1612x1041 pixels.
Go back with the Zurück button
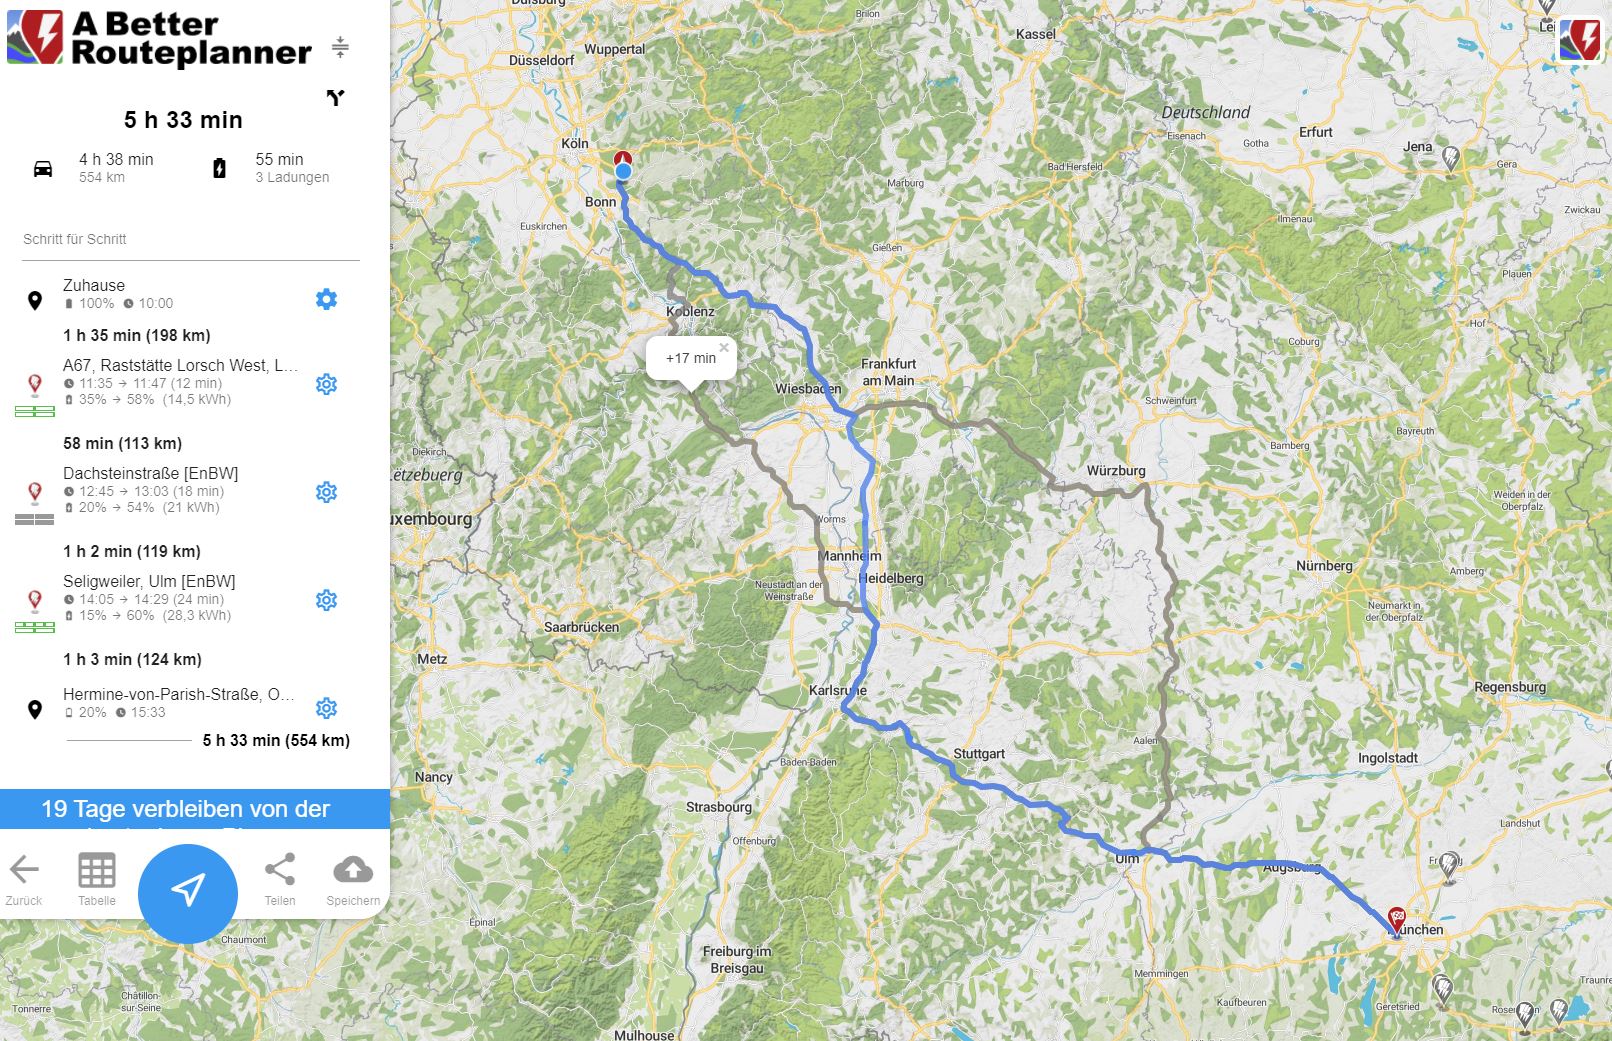coord(24,880)
